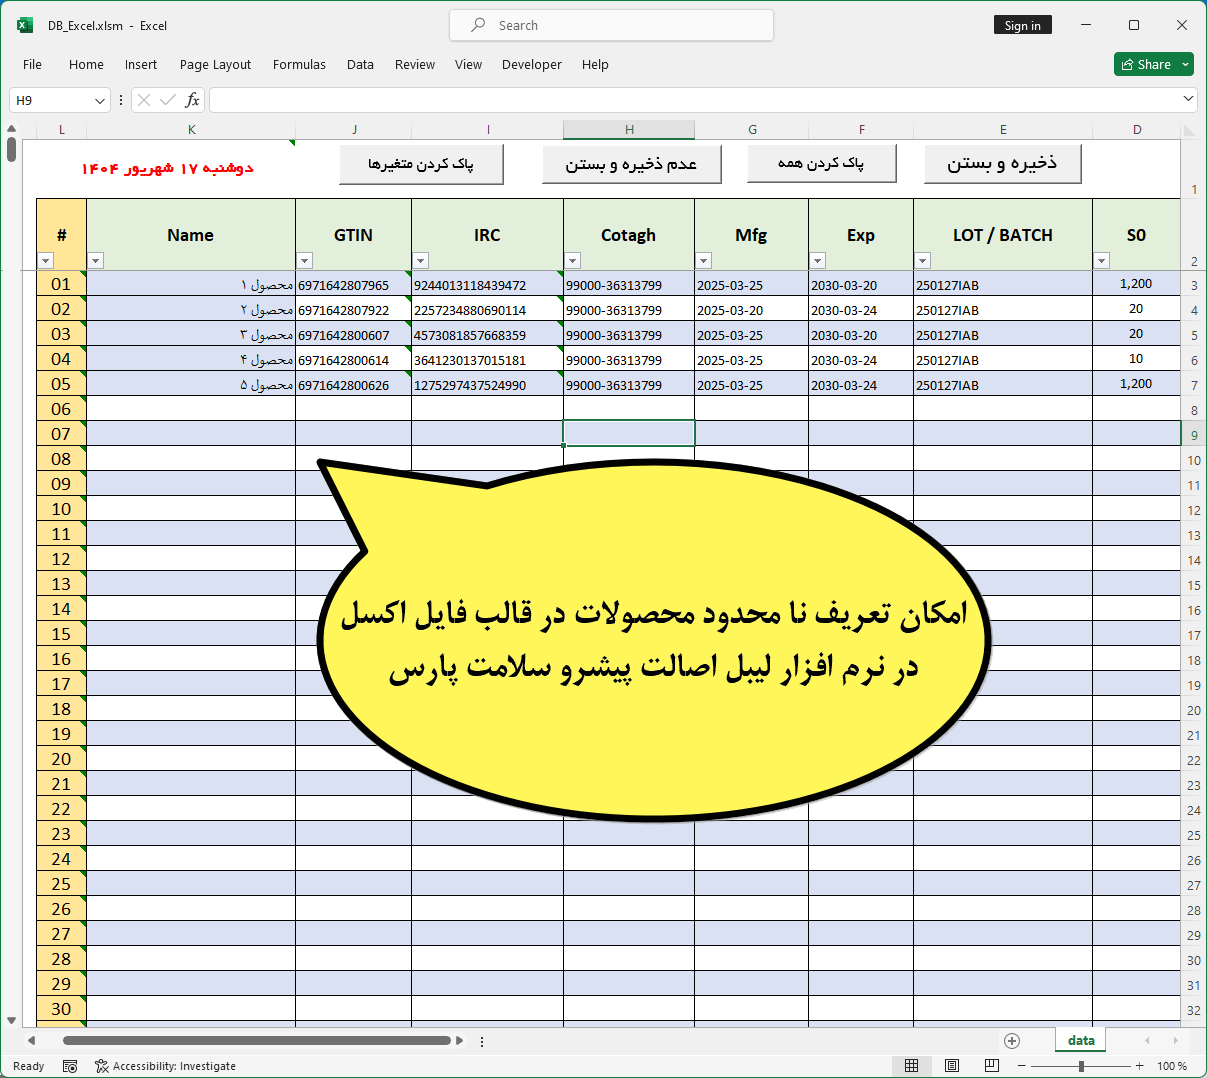The height and width of the screenshot is (1078, 1207).
Task: Select Normal view in status bar
Action: pos(911,1066)
